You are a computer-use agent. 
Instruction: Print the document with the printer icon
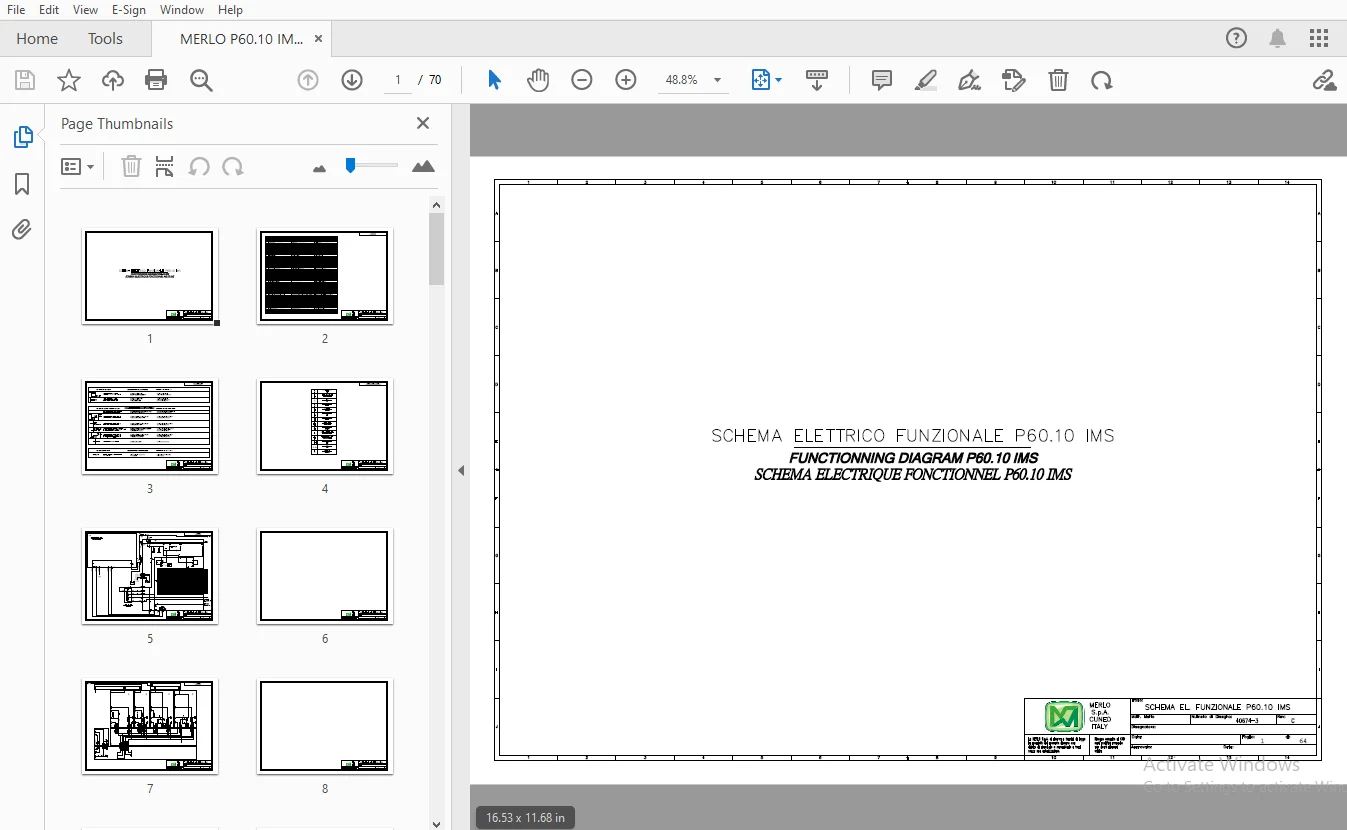pyautogui.click(x=156, y=80)
